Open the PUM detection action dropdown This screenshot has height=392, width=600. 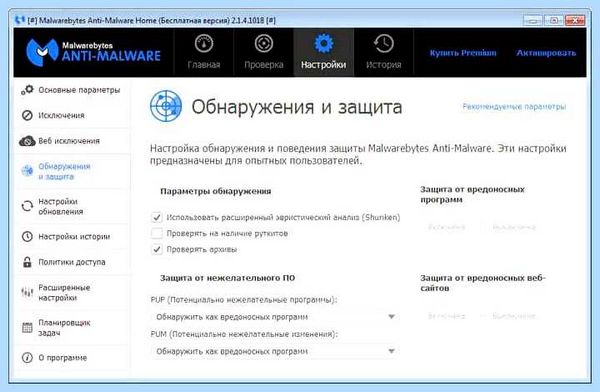coord(274,351)
